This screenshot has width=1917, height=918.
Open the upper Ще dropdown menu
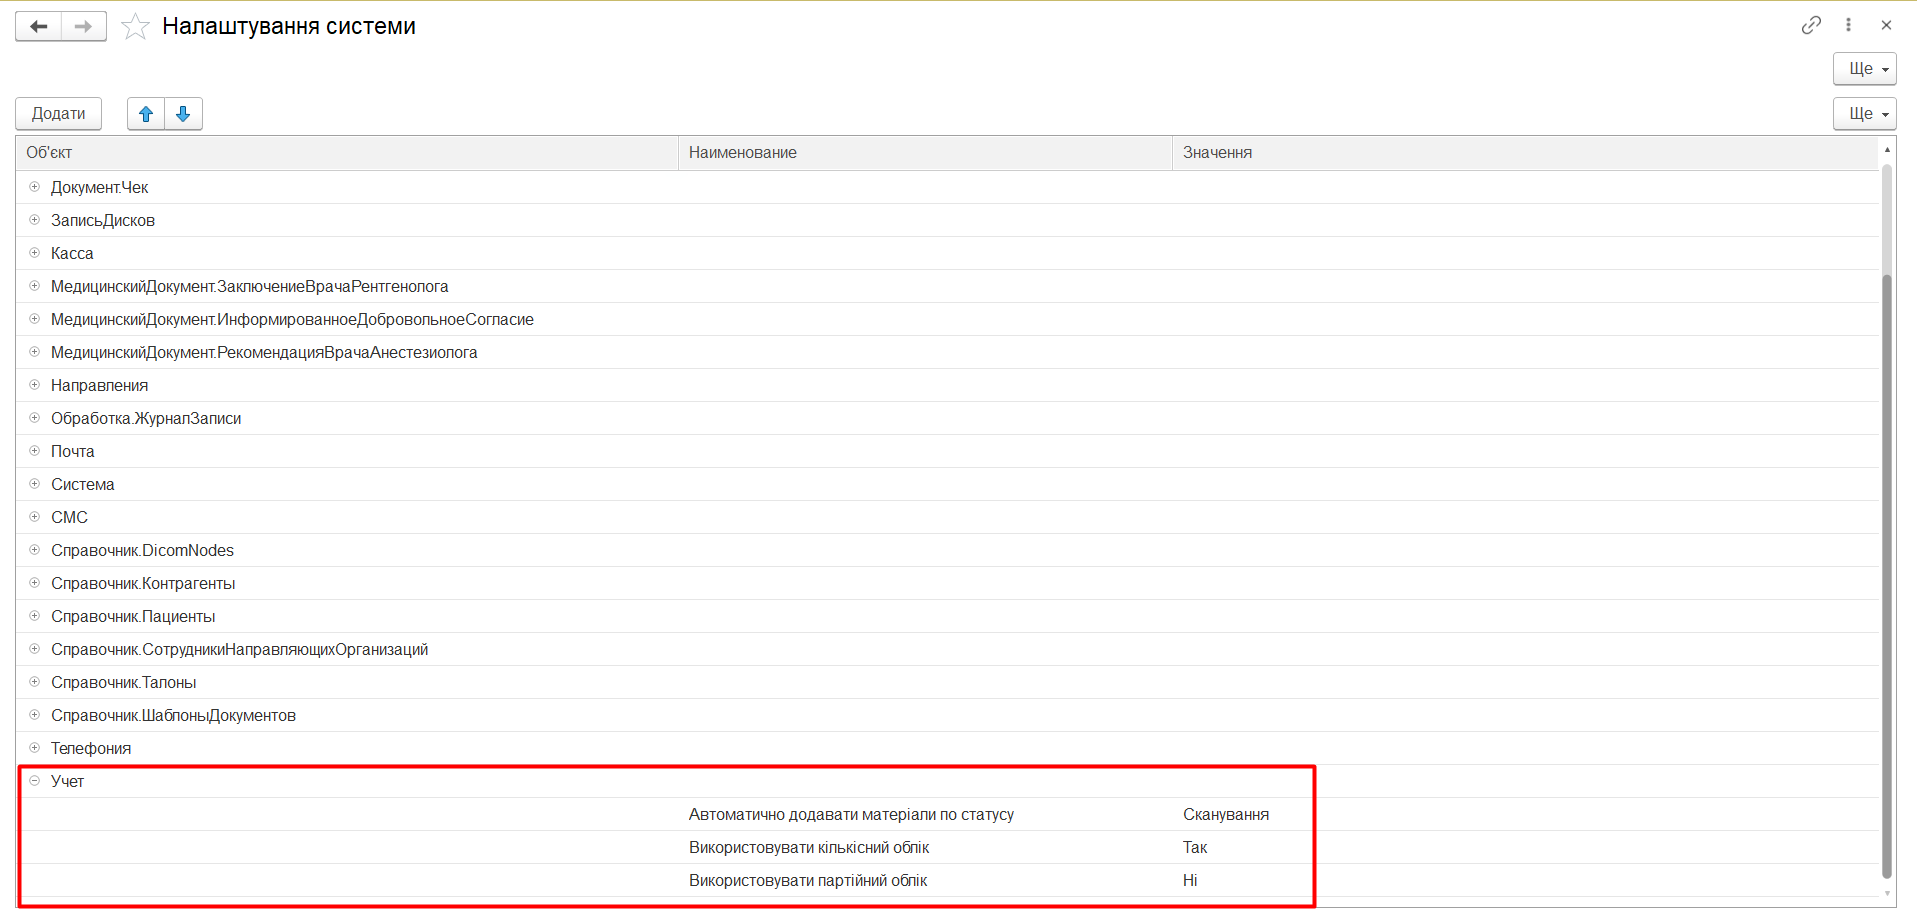coord(1864,69)
